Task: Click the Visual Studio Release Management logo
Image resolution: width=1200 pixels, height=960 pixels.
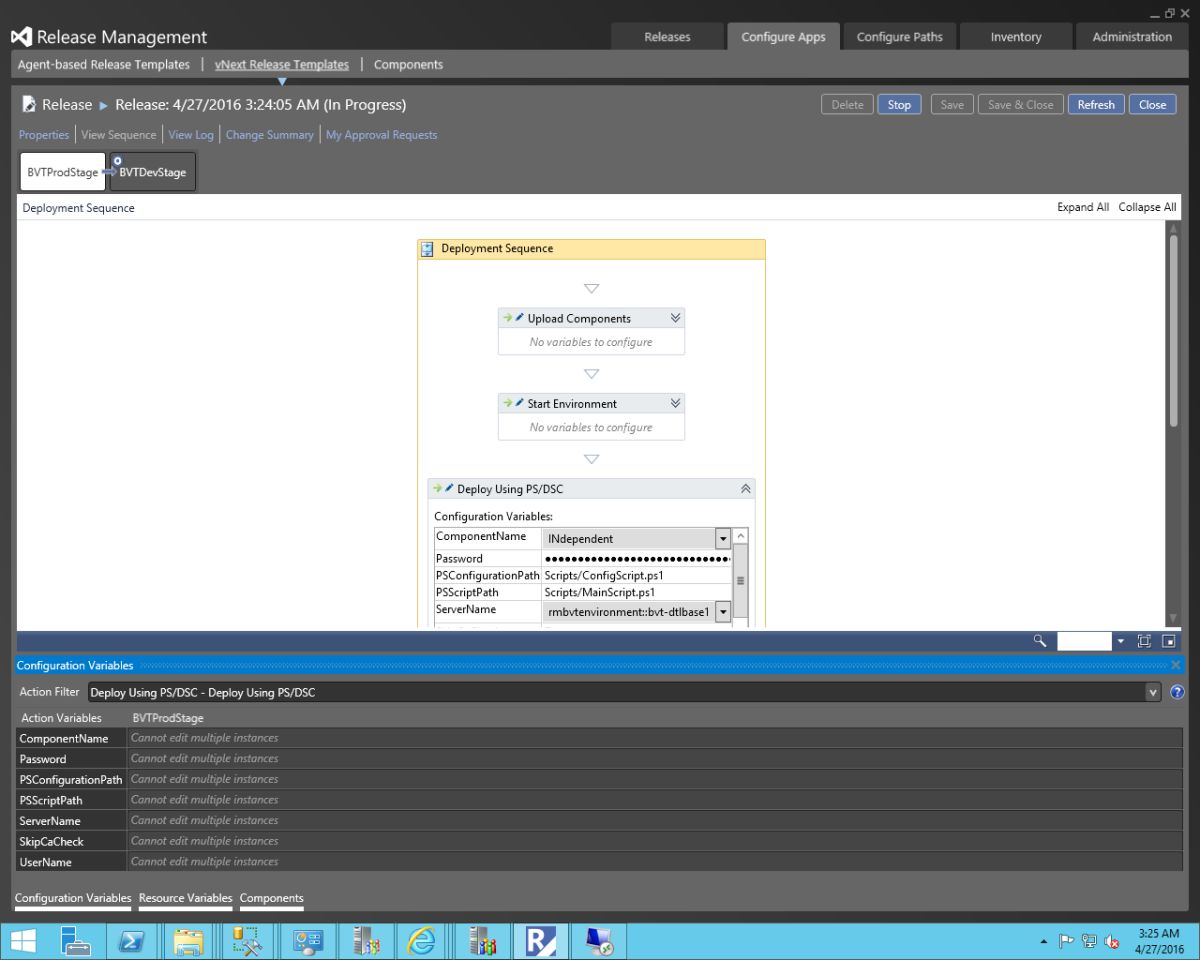Action: pos(22,37)
